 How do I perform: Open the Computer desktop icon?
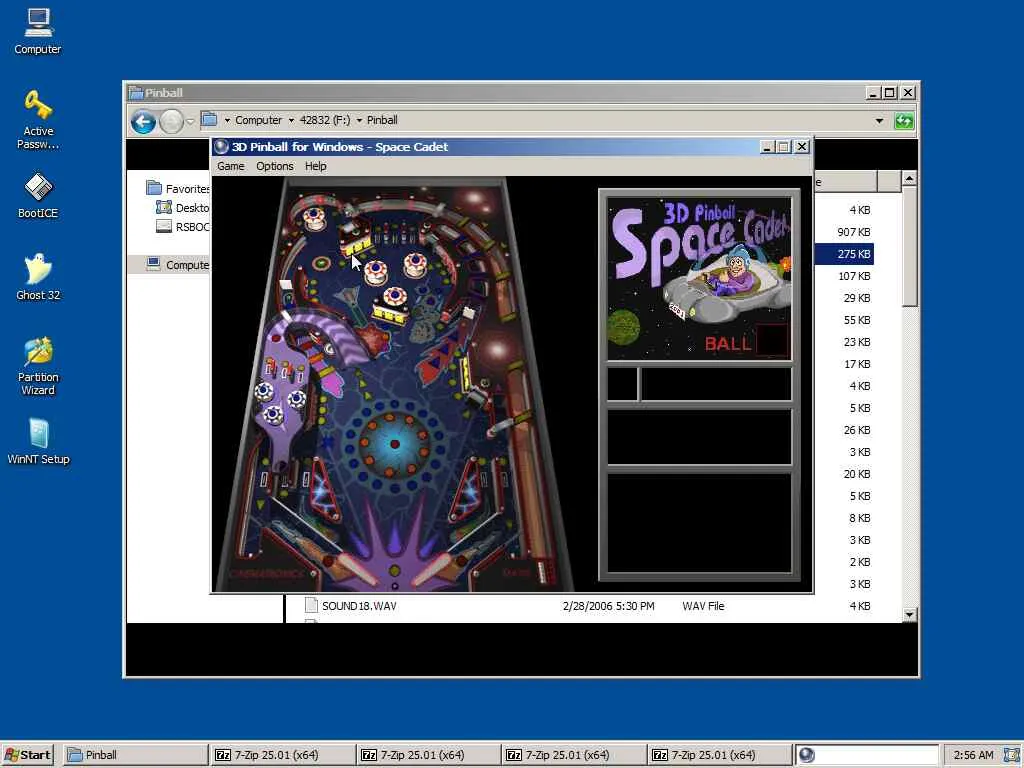click(x=37, y=31)
